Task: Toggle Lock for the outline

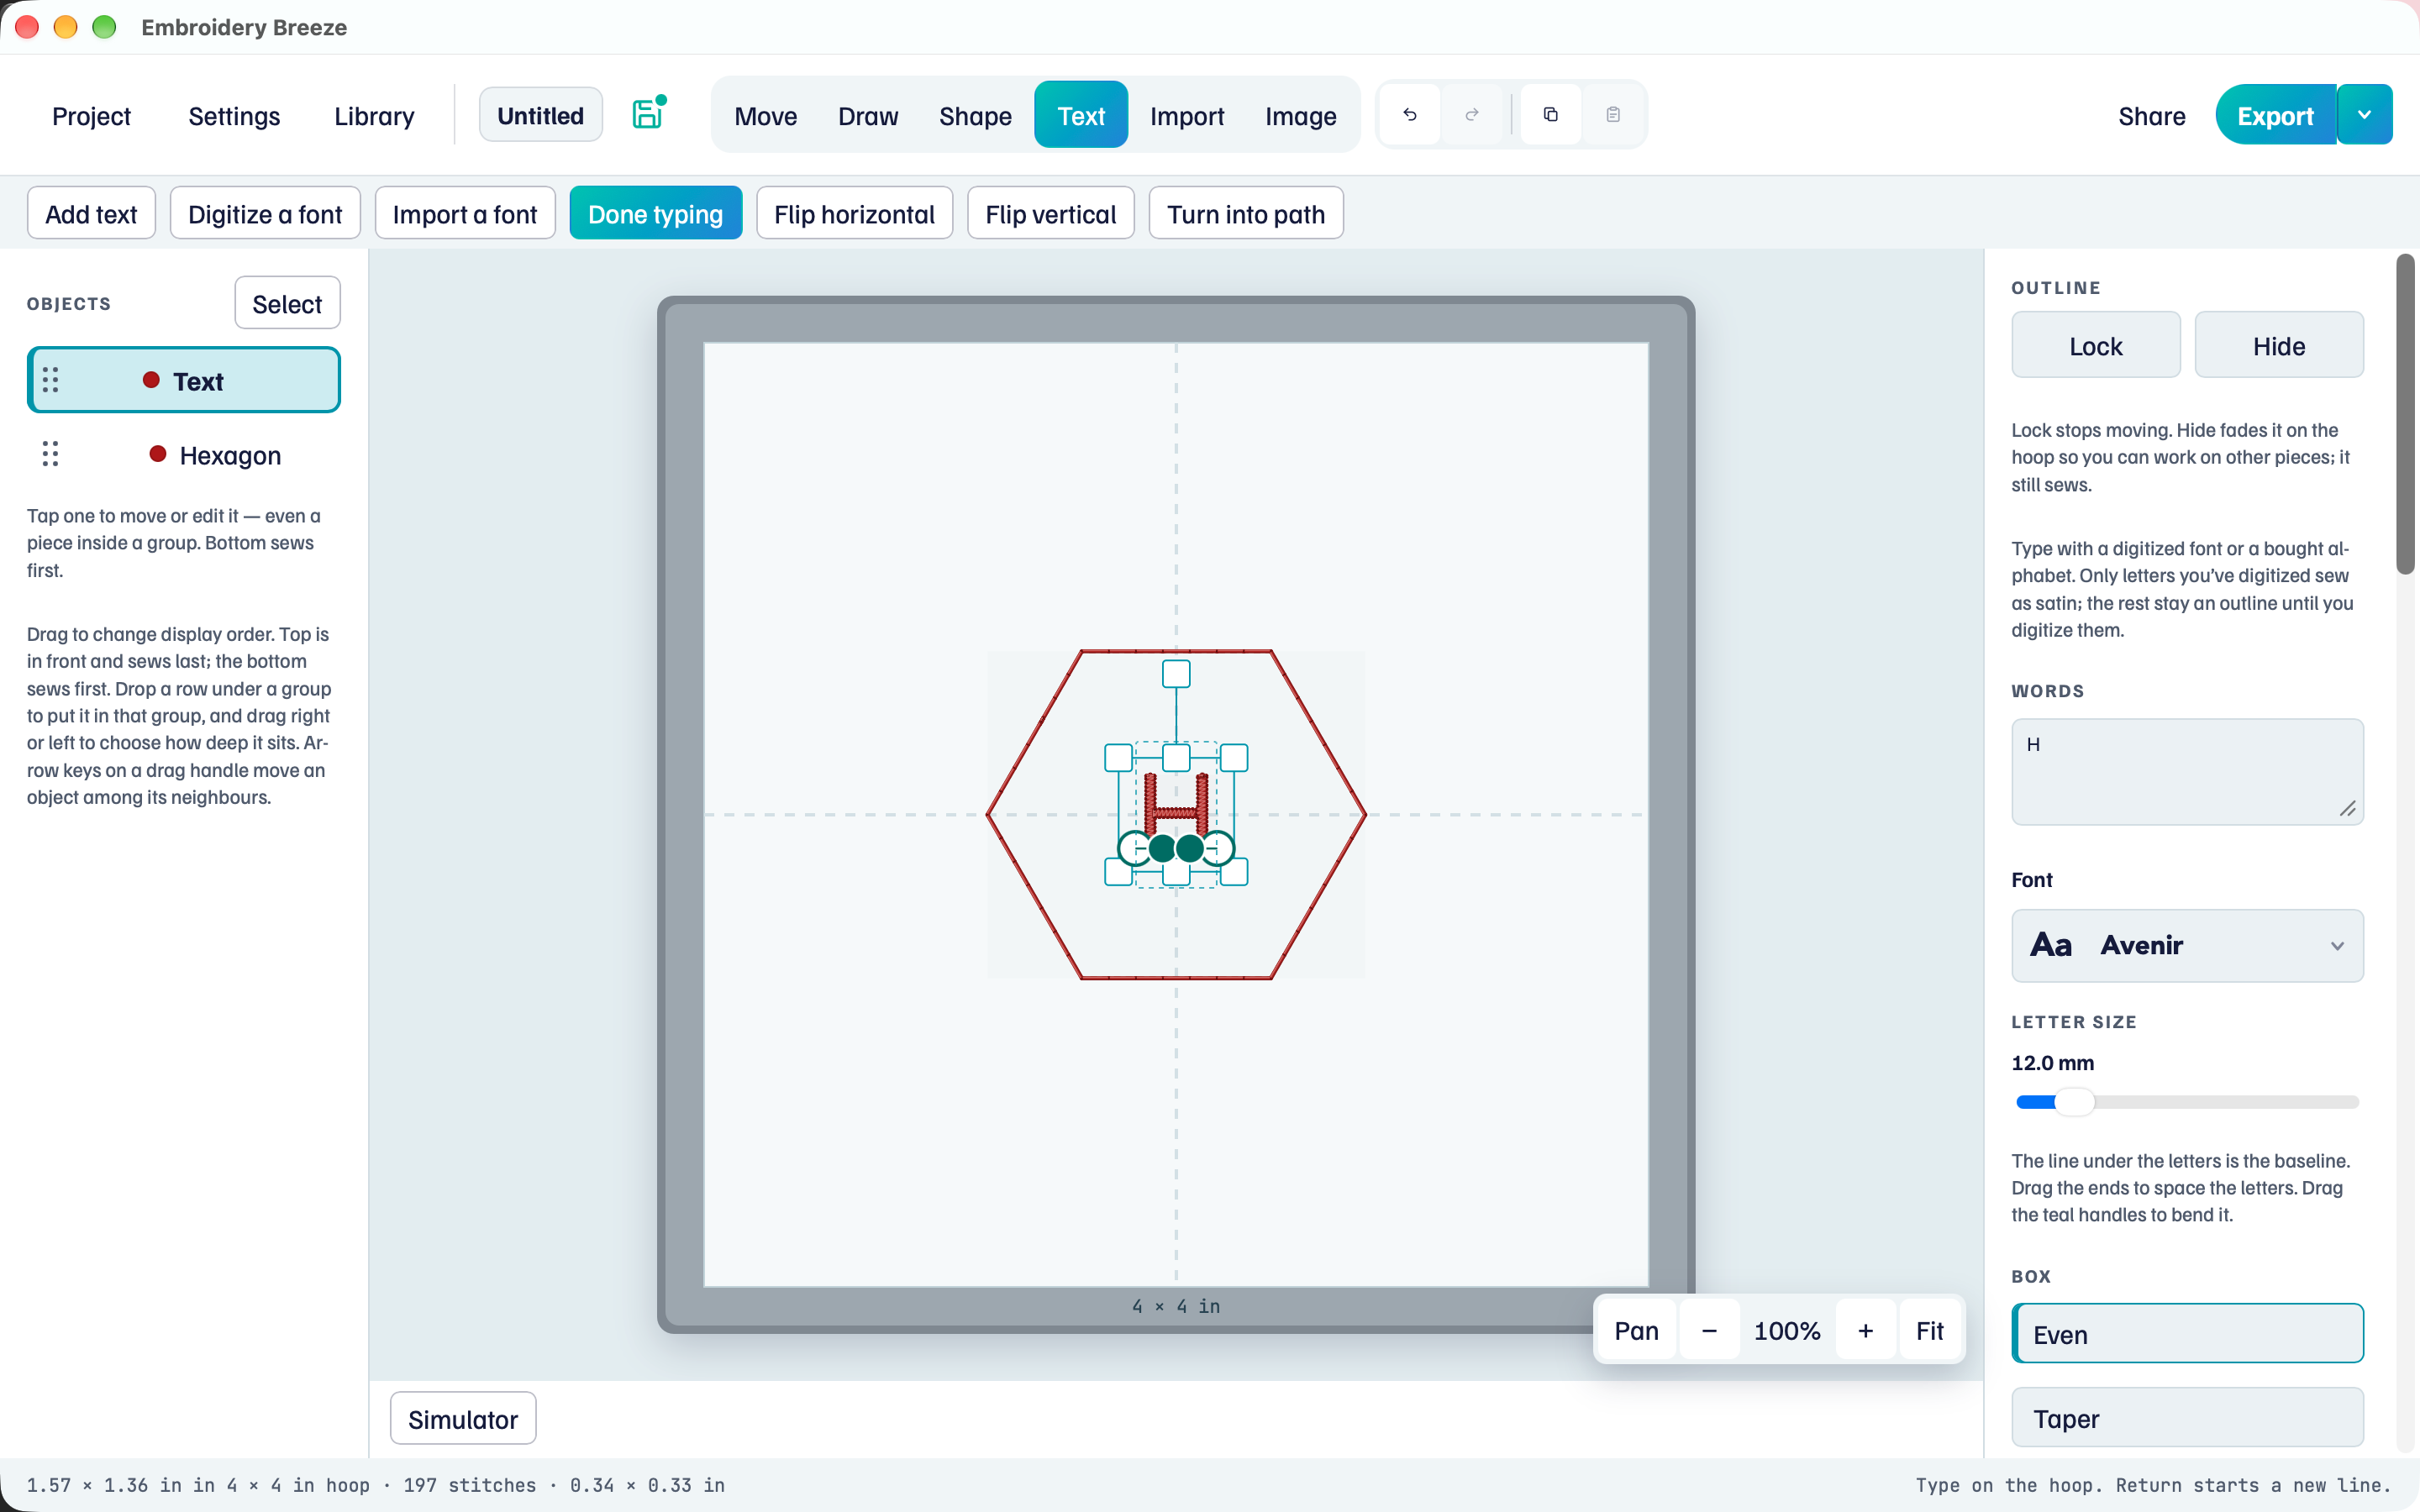Action: click(2096, 345)
